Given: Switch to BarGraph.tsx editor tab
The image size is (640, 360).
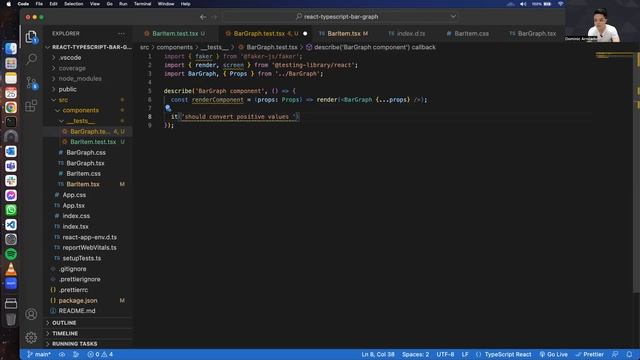Looking at the screenshot, I should pos(536,33).
